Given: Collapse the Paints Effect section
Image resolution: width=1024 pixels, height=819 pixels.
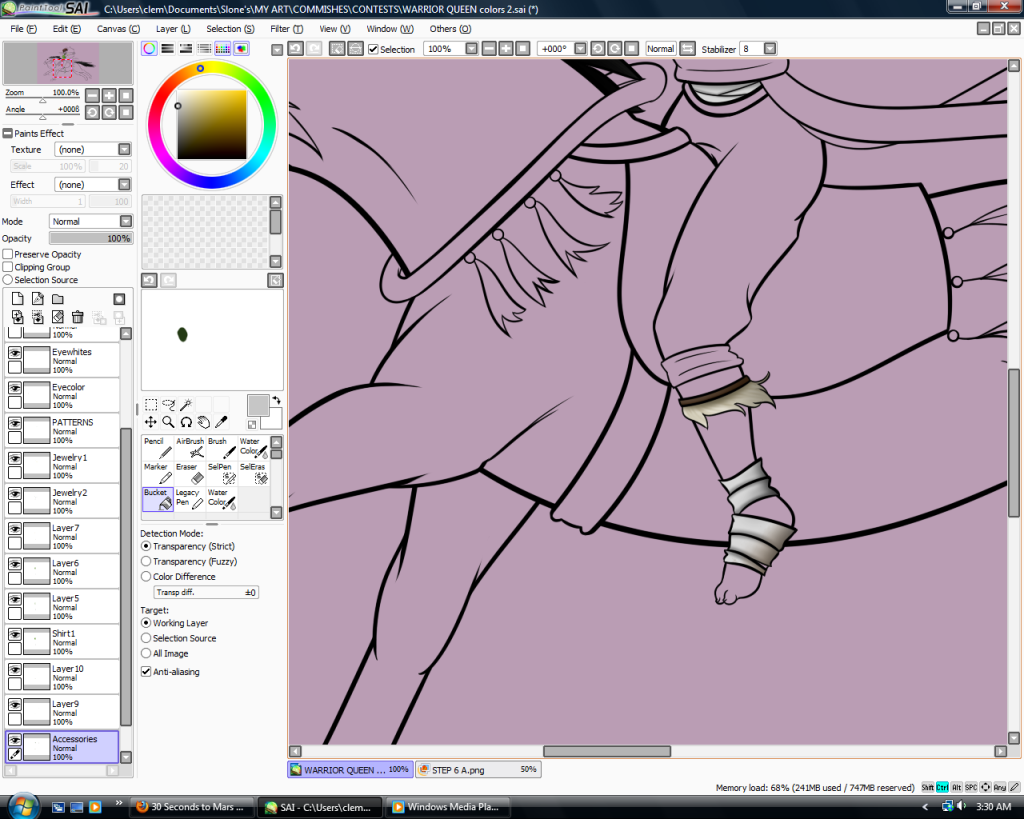Looking at the screenshot, I should coord(8,133).
